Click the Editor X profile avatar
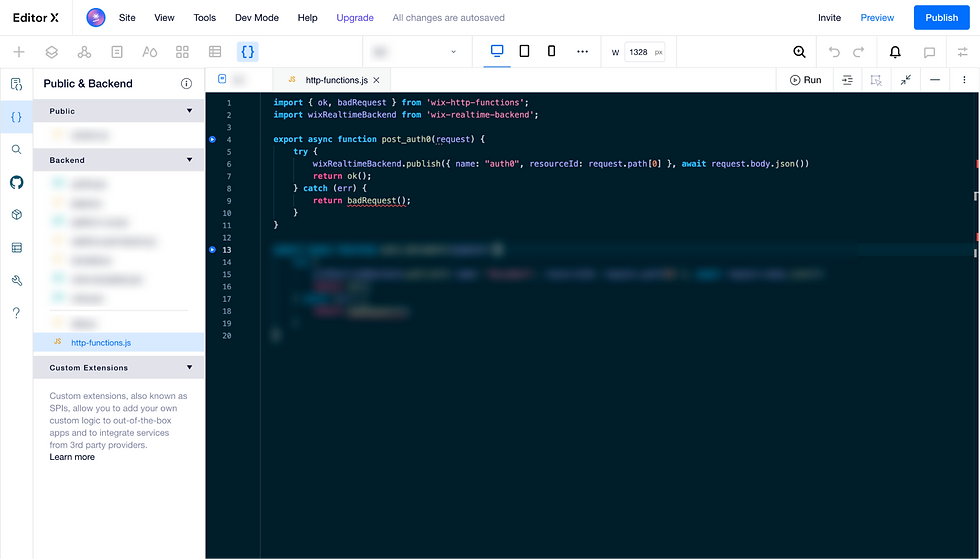Image resolution: width=980 pixels, height=559 pixels. pyautogui.click(x=96, y=18)
